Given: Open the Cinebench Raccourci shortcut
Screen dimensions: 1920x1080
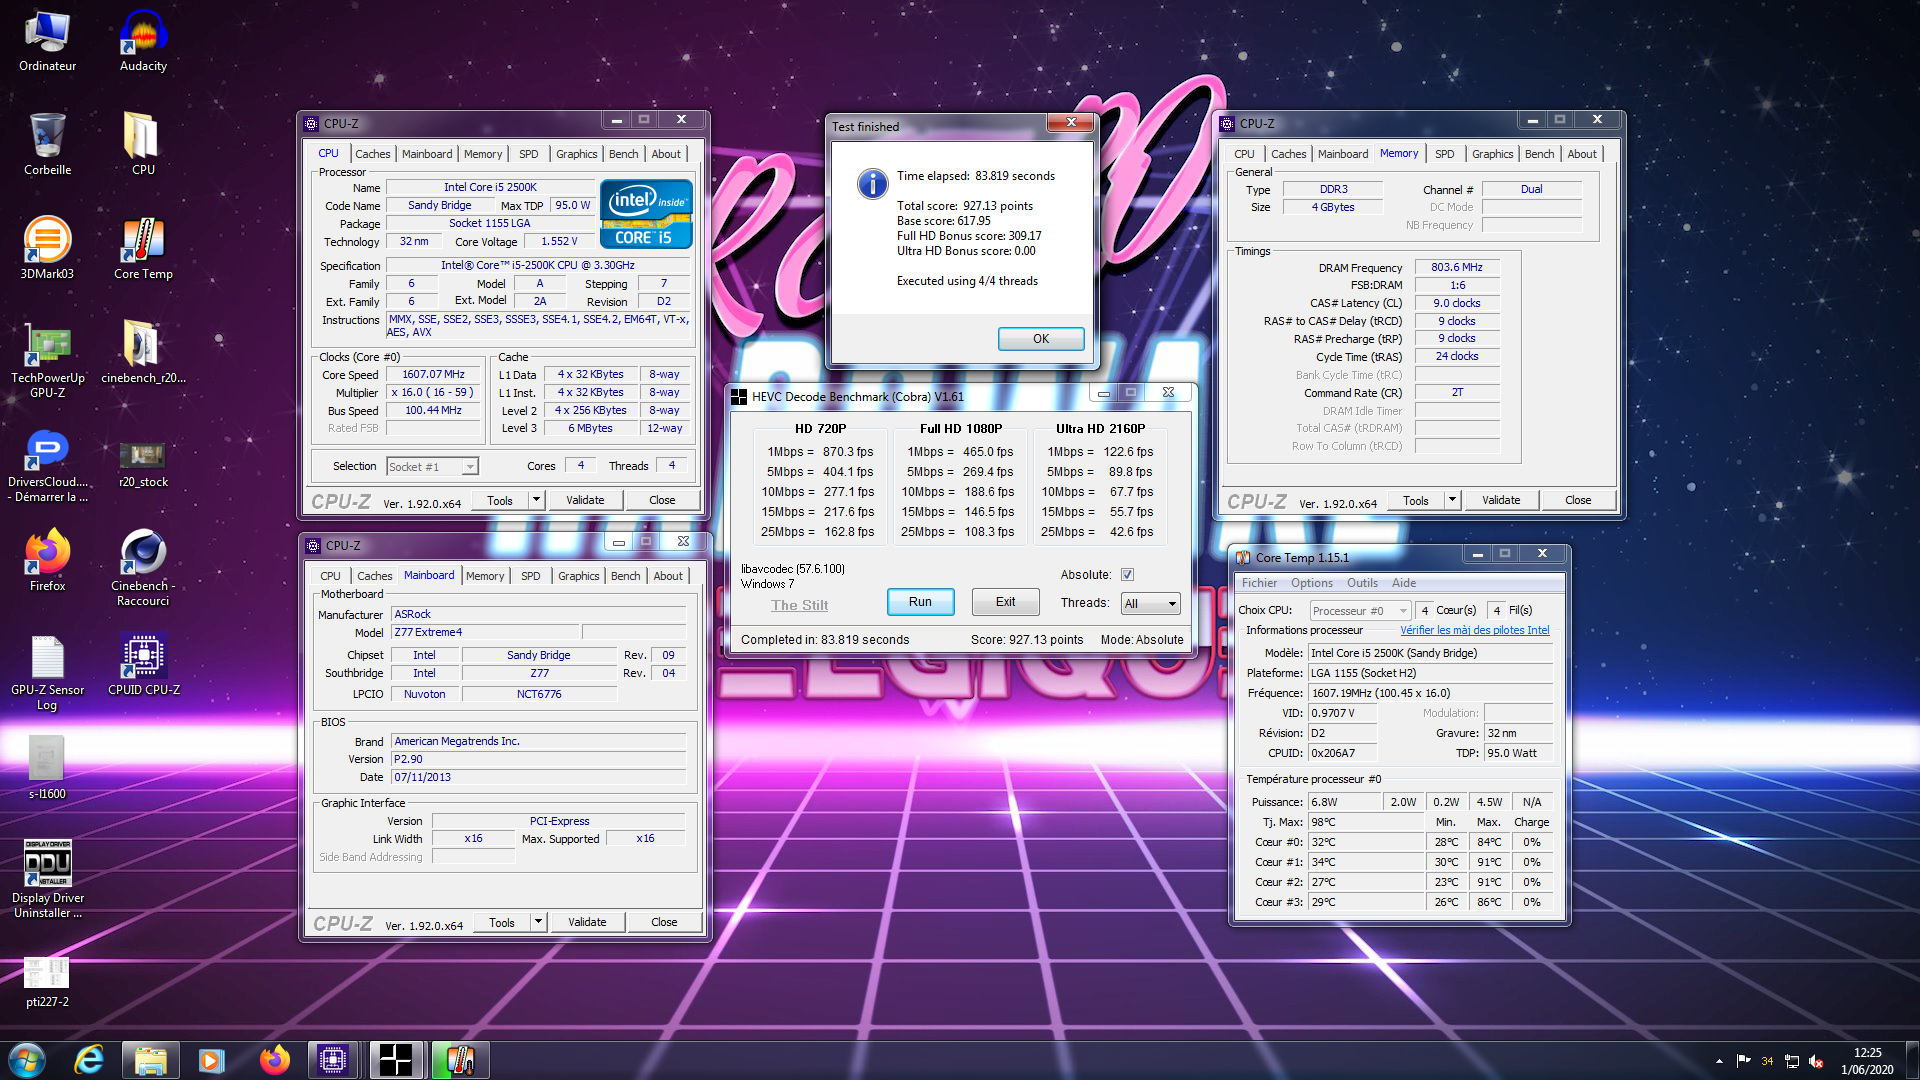Looking at the screenshot, I should pos(143,568).
